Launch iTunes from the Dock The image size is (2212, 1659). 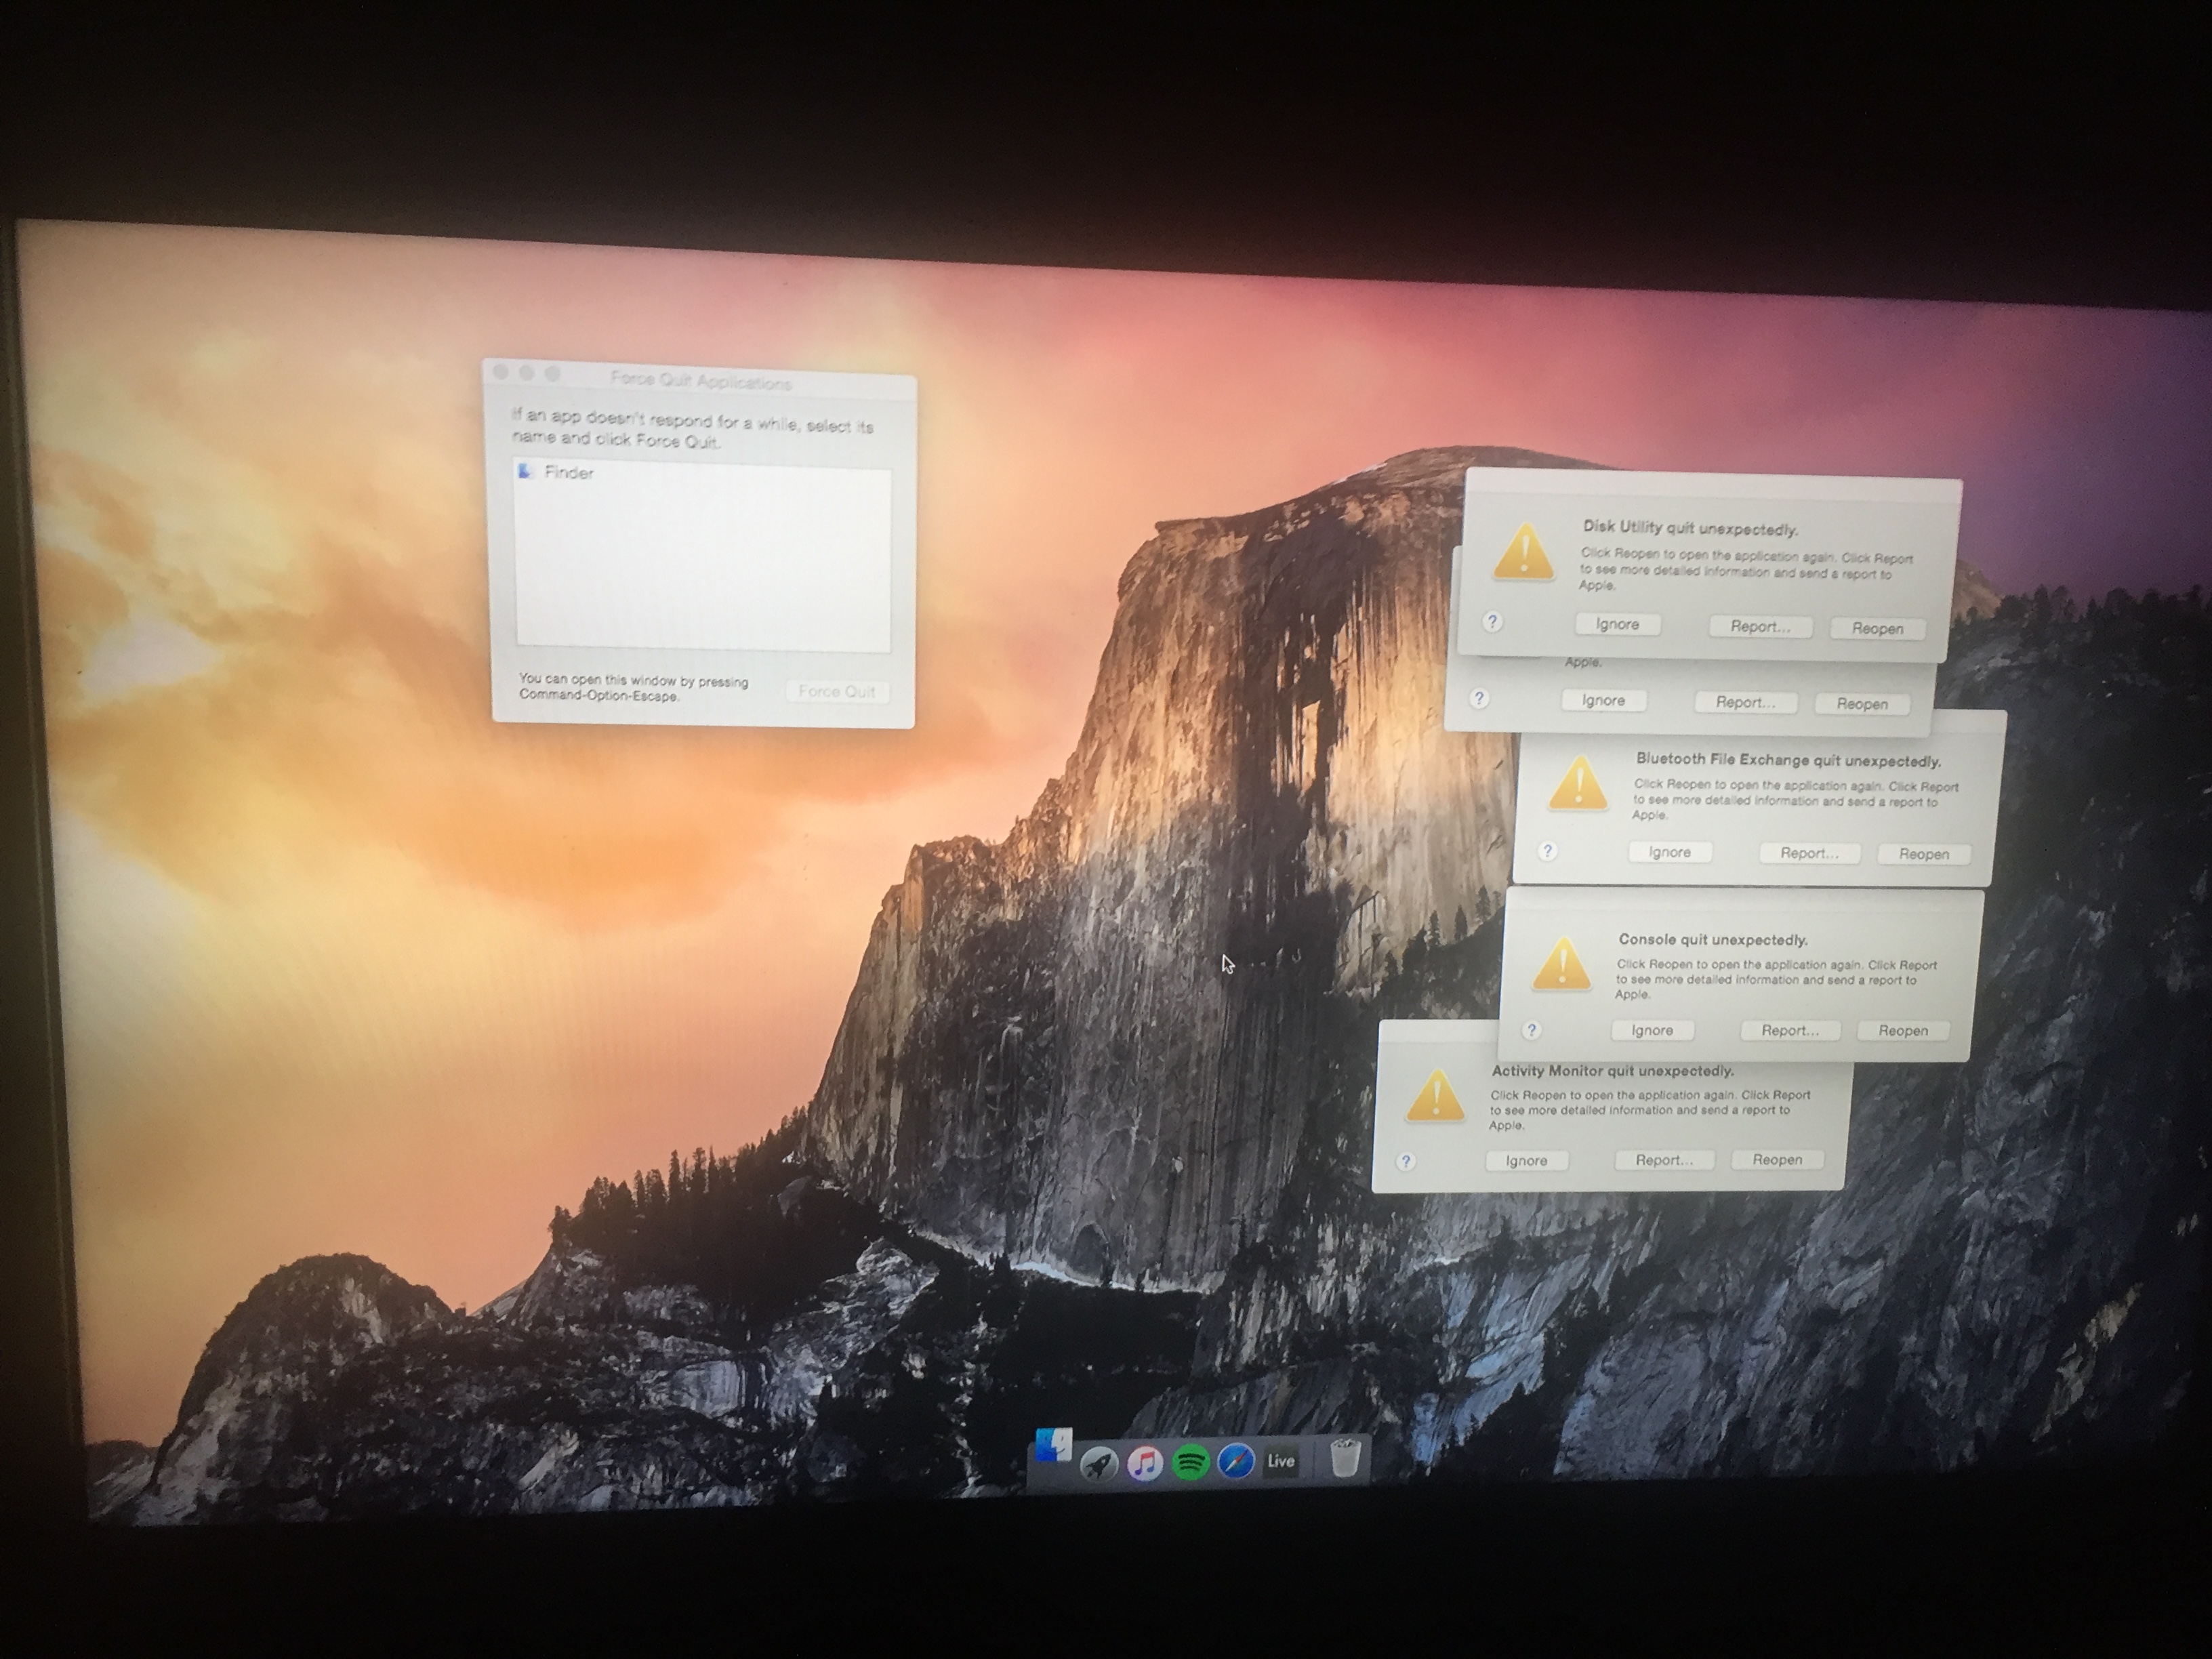tap(1144, 1464)
